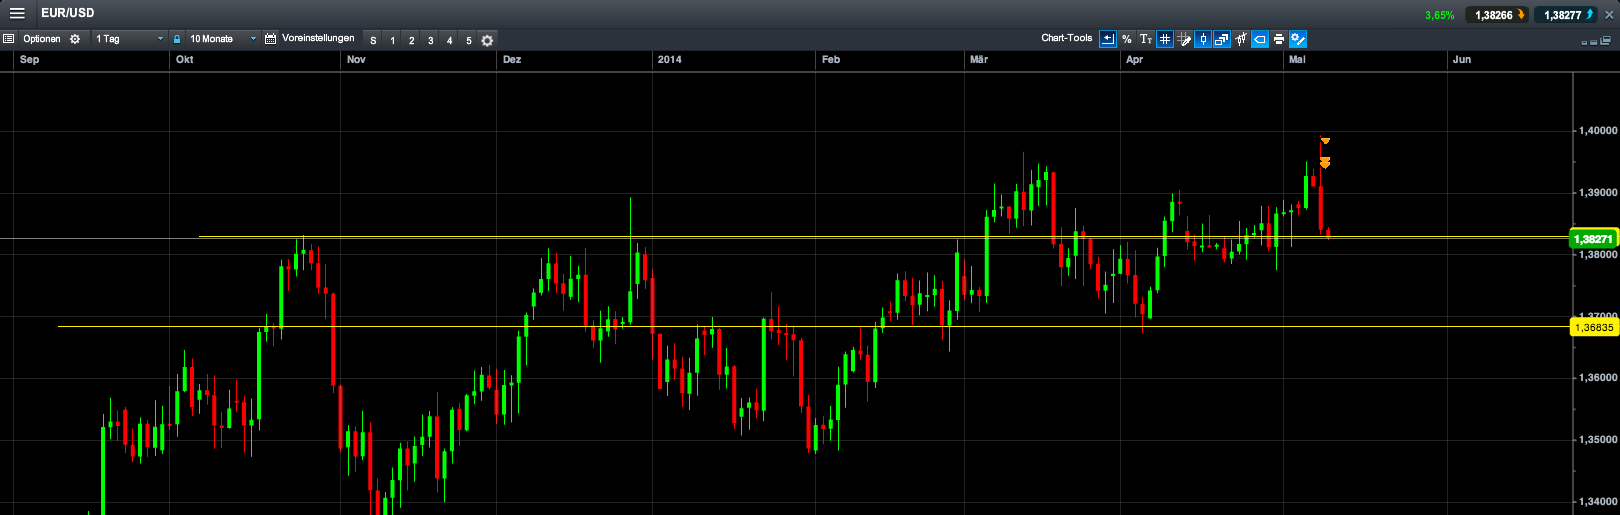Toggle the chart grid lines
The width and height of the screenshot is (1620, 515).
click(x=1164, y=39)
